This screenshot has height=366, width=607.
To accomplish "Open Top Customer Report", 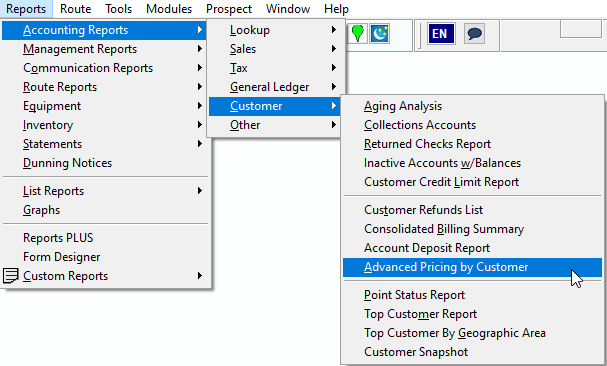I will point(472,314).
